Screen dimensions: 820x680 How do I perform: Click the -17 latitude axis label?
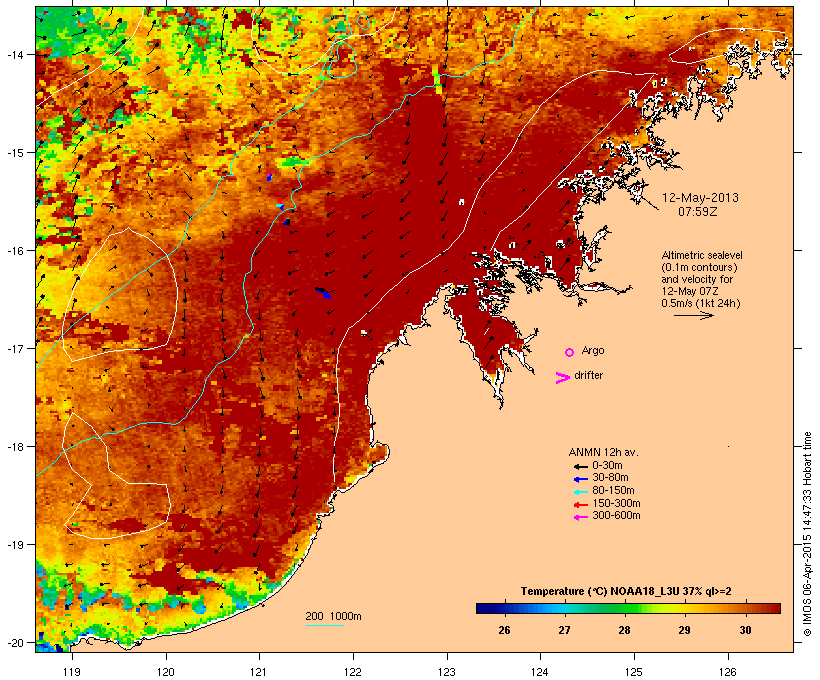pyautogui.click(x=14, y=348)
